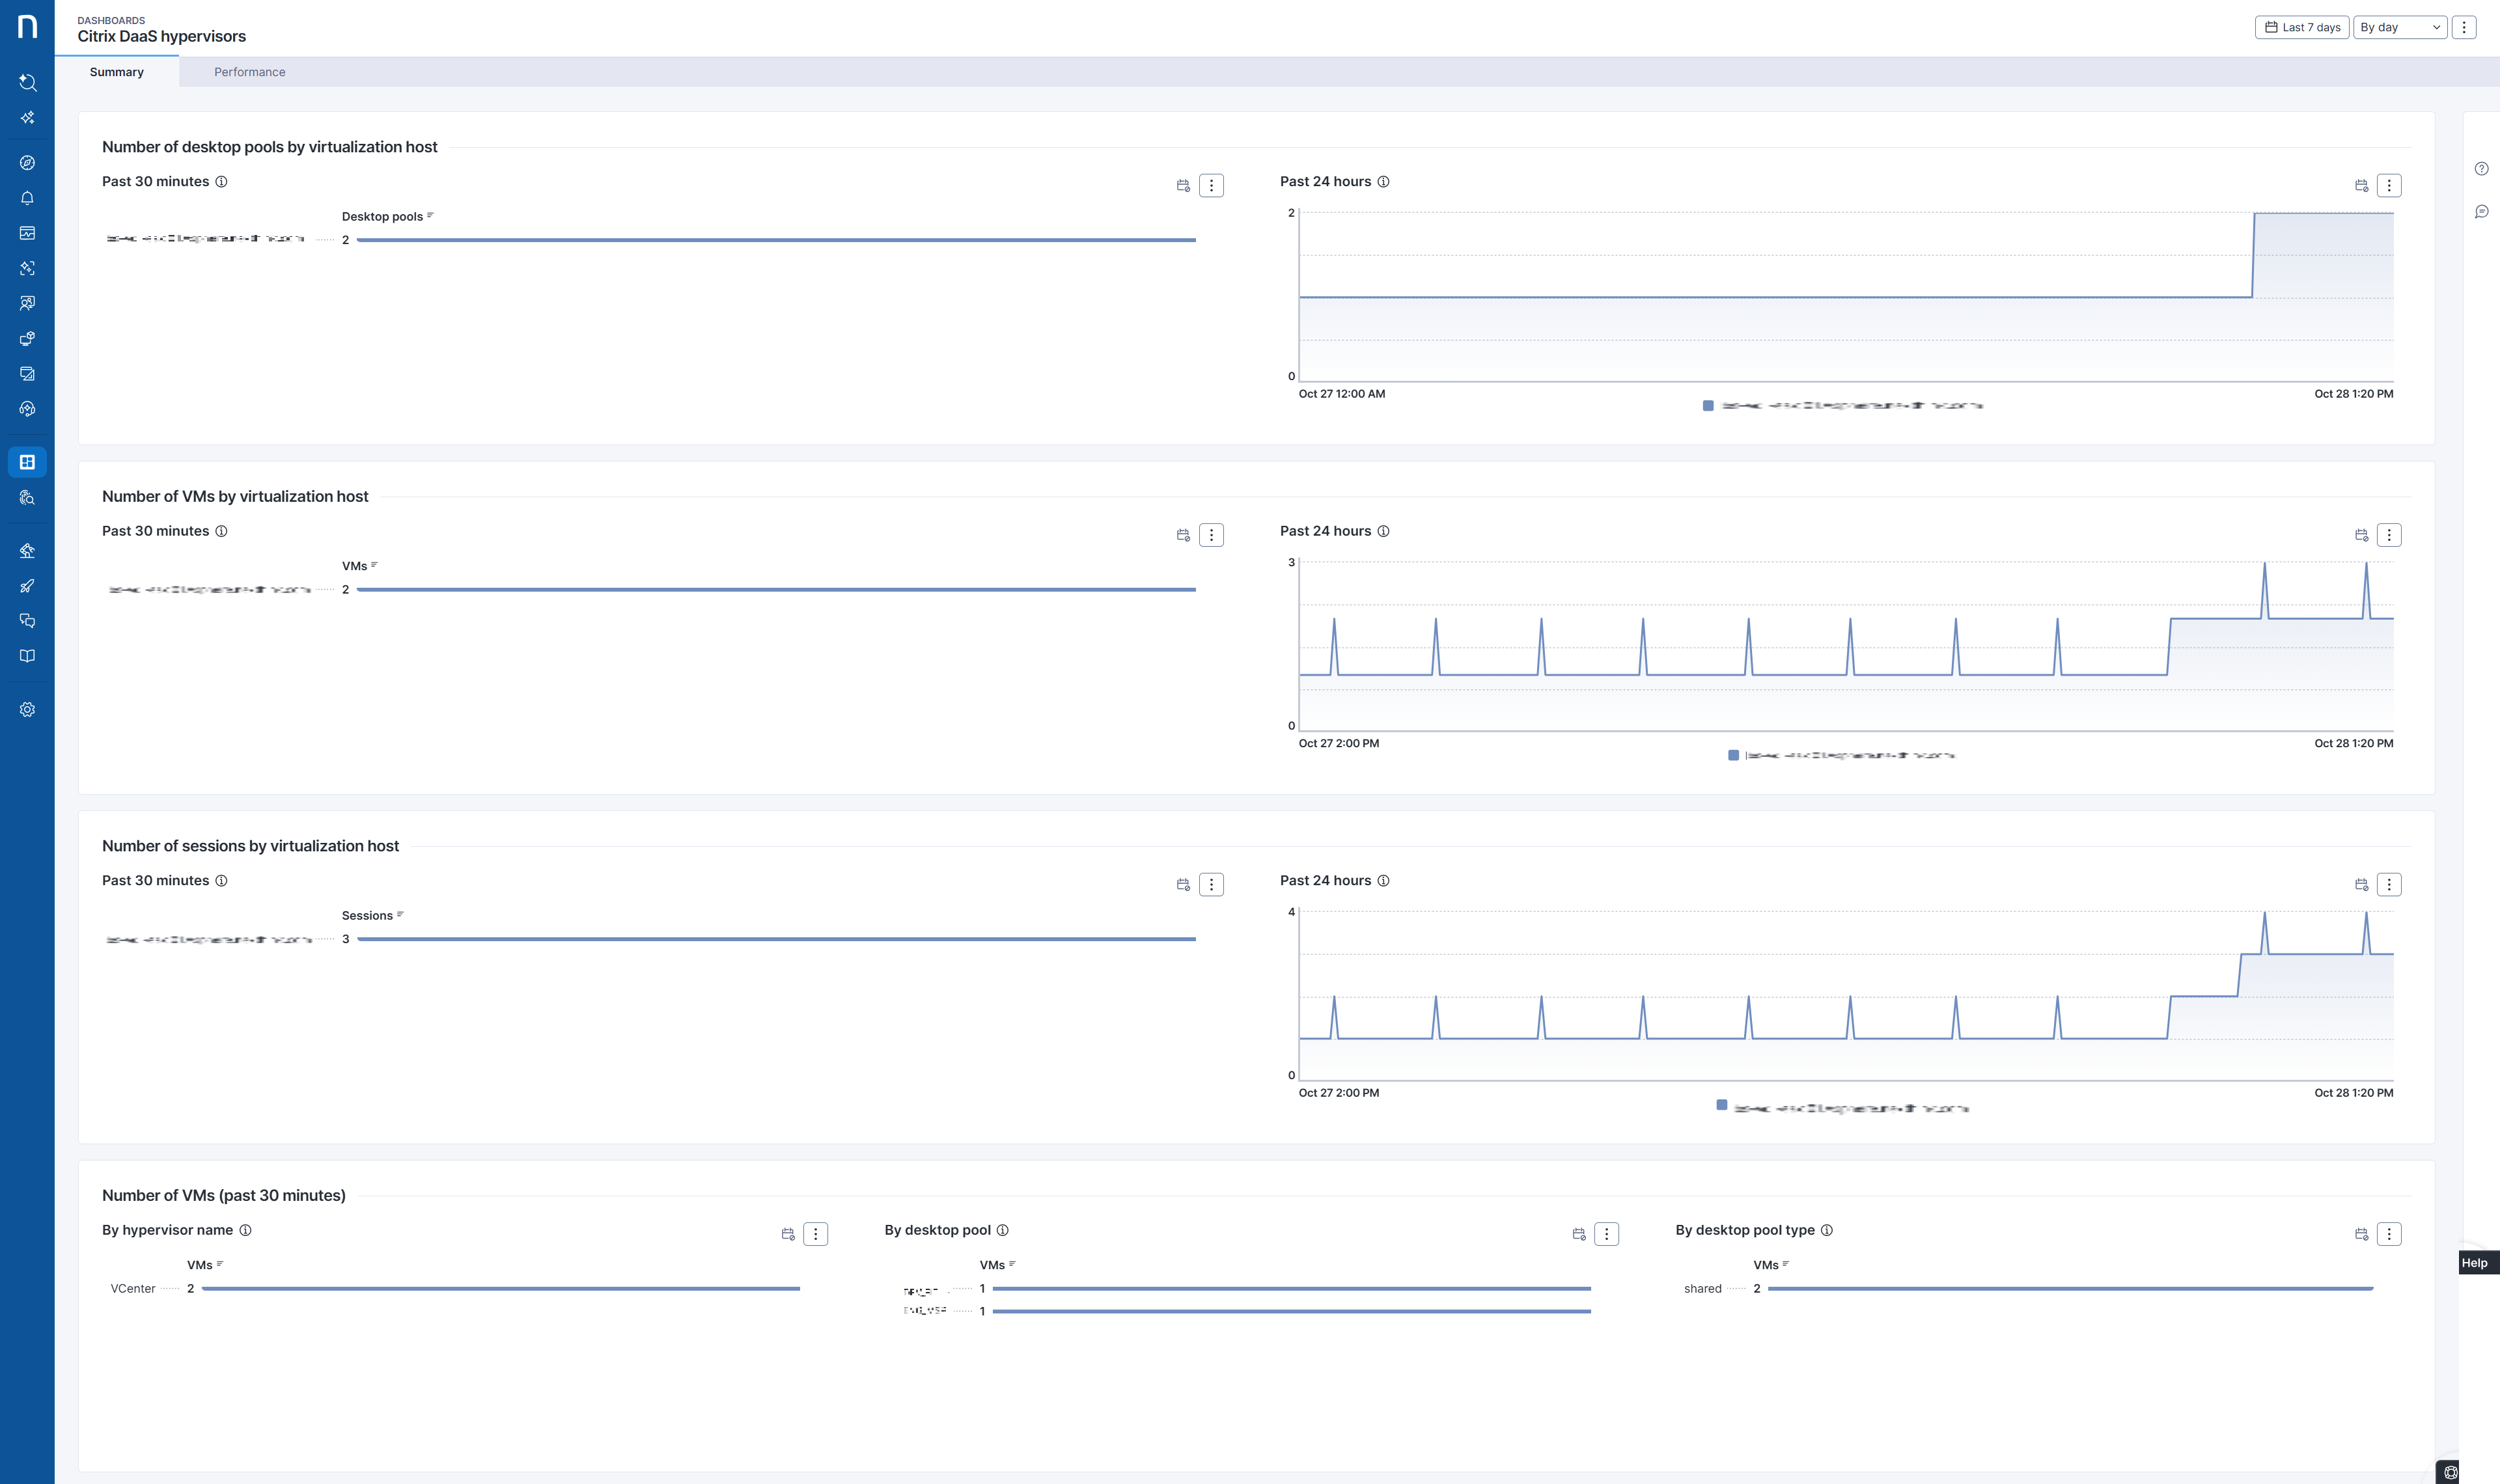Switch to the Performance tab

pyautogui.click(x=249, y=72)
